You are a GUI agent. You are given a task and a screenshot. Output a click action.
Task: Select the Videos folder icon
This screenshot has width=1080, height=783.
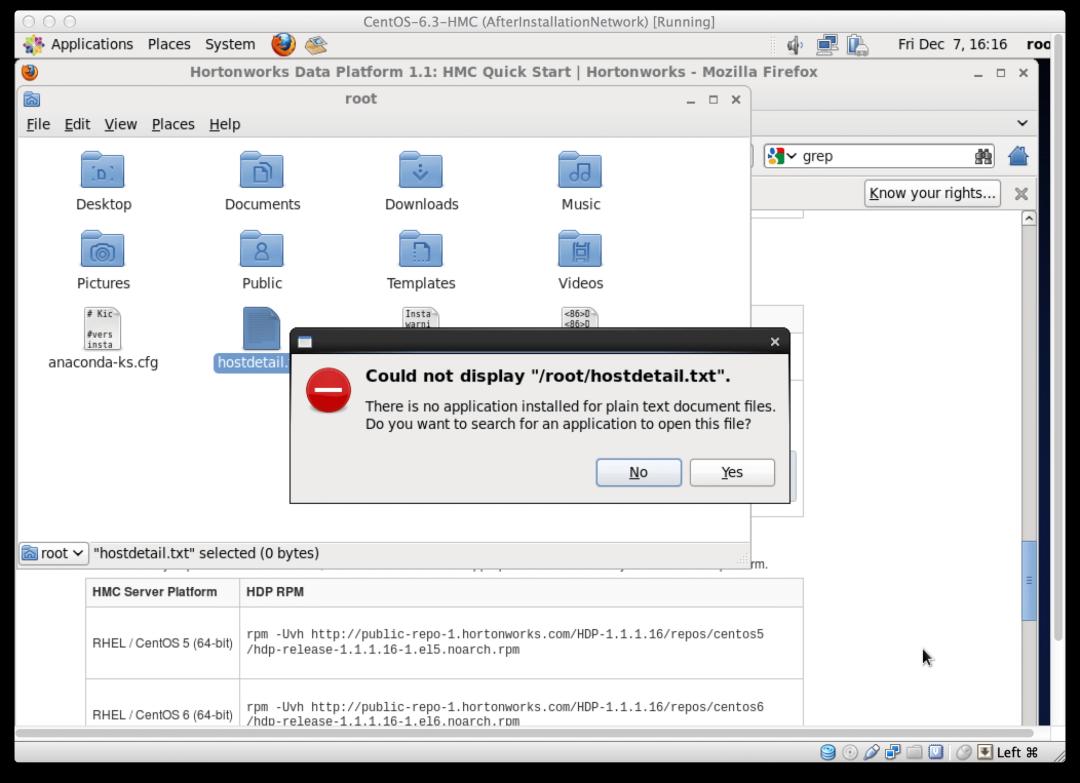point(580,250)
